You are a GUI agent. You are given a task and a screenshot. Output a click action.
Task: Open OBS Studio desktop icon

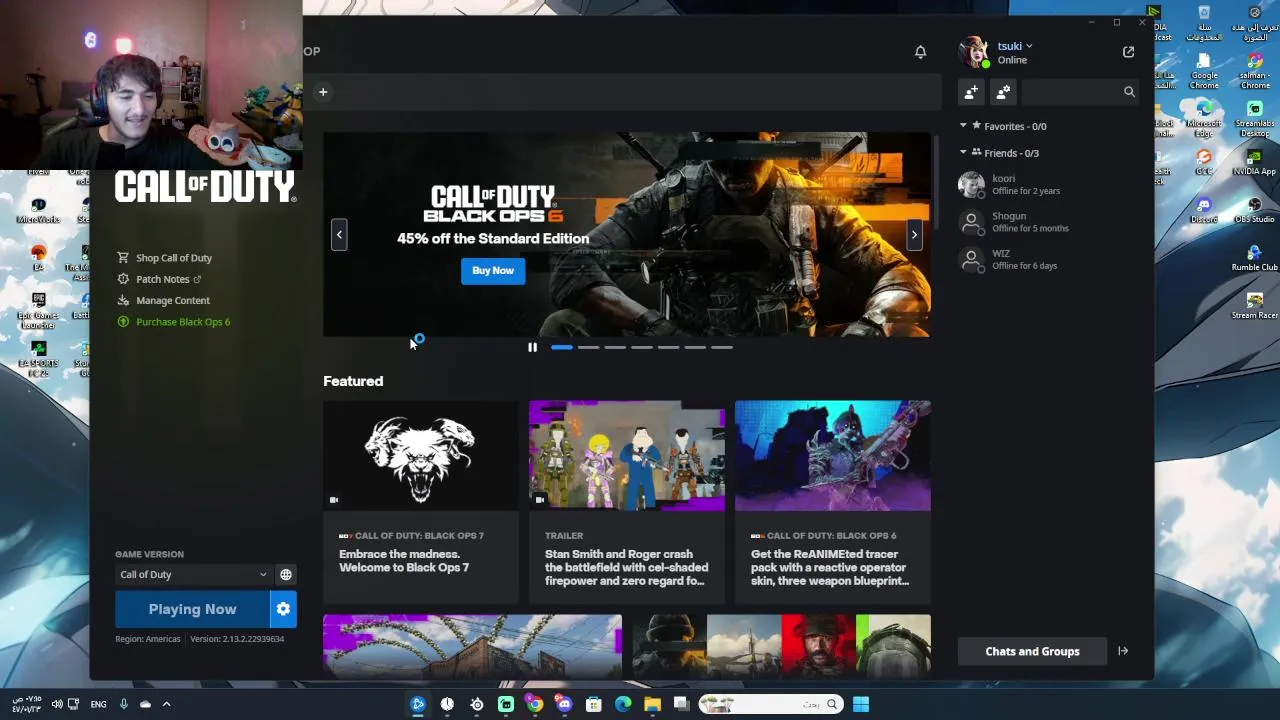coord(1254,210)
